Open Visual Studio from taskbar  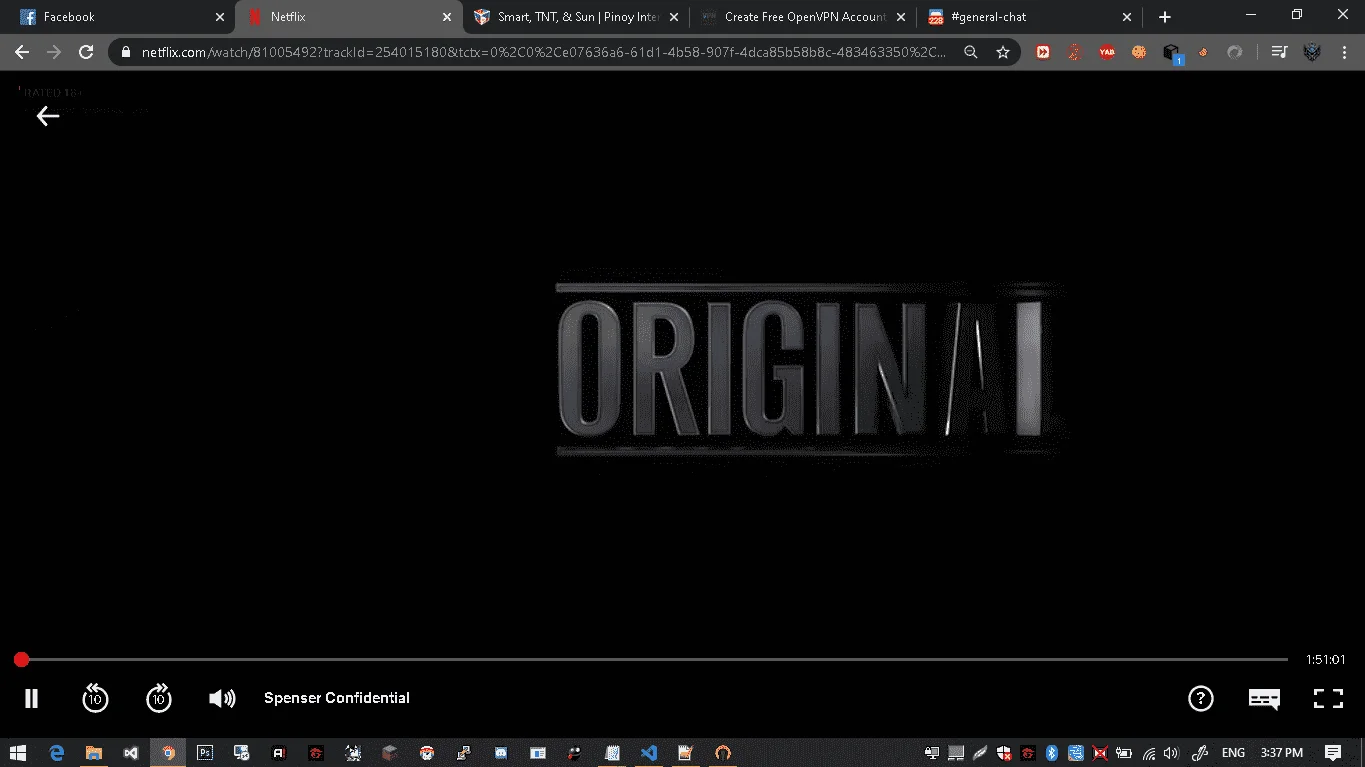[x=131, y=752]
